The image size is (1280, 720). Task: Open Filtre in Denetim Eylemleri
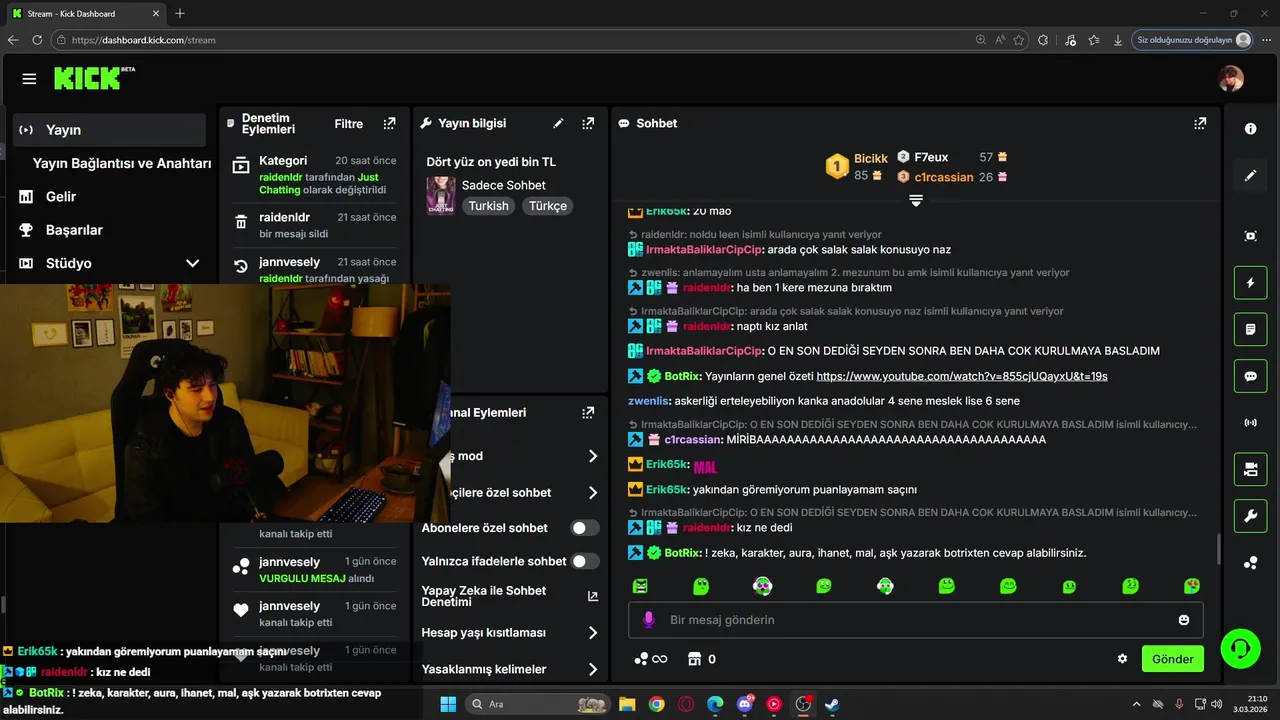coord(348,124)
